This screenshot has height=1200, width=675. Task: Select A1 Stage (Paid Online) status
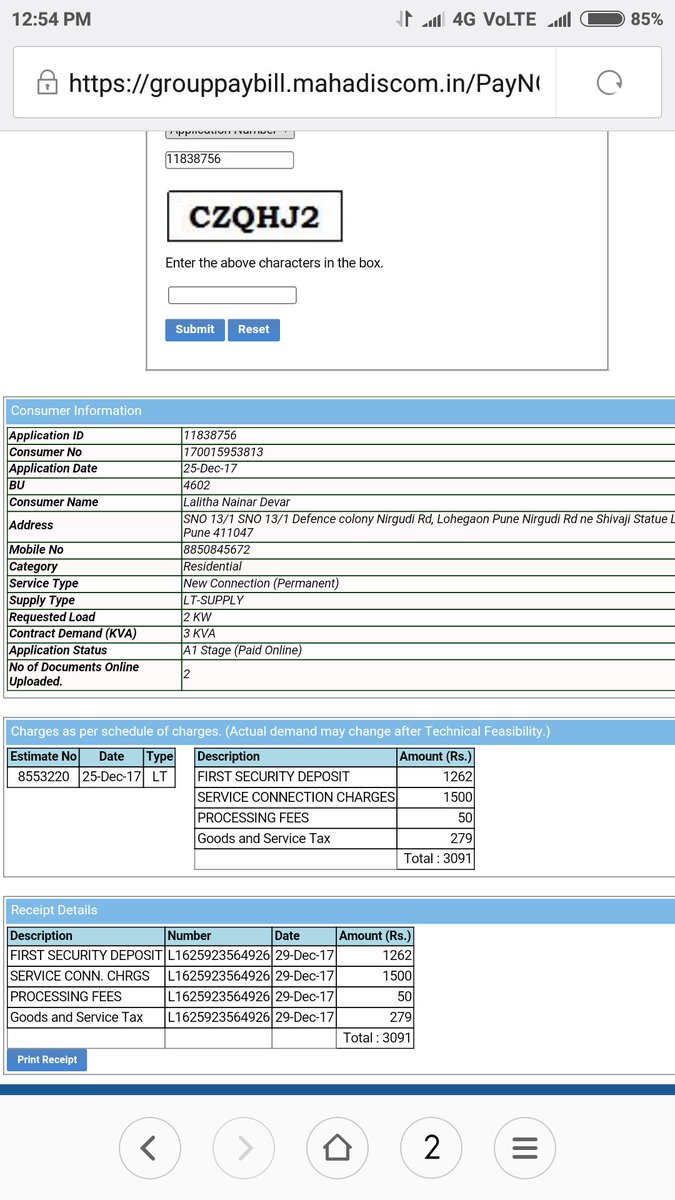243,650
